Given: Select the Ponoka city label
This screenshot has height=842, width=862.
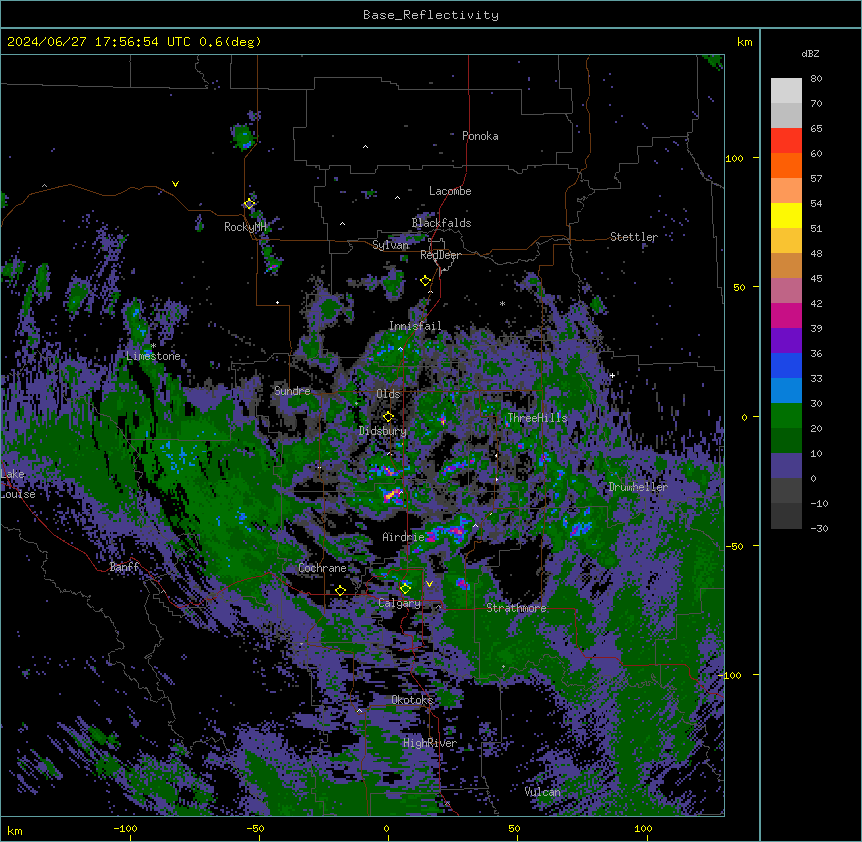Looking at the screenshot, I should point(480,136).
